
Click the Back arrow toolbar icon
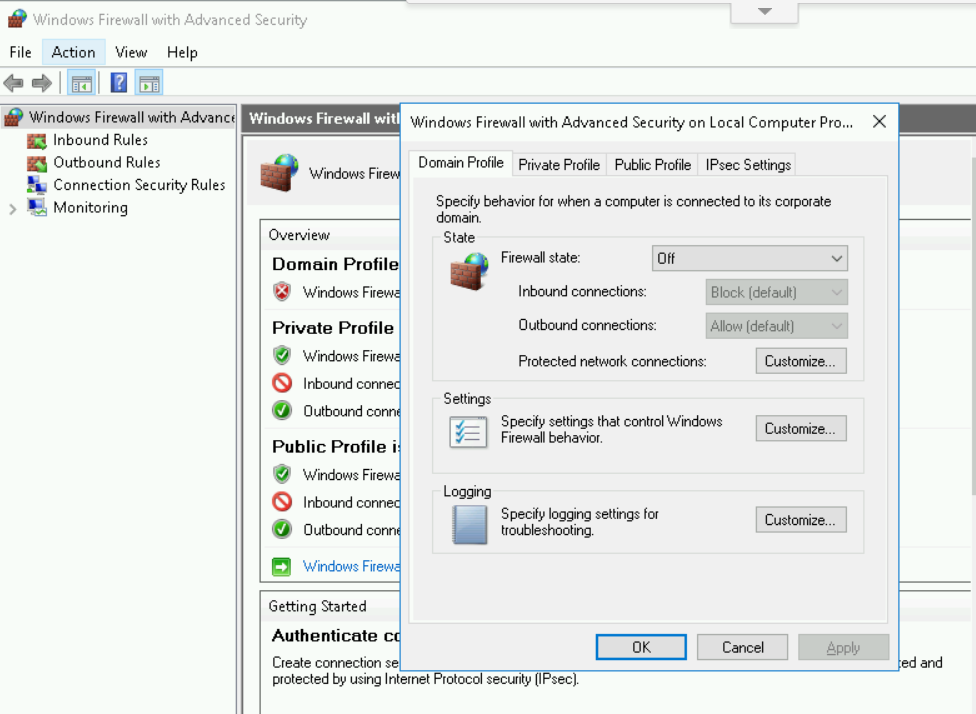14,83
